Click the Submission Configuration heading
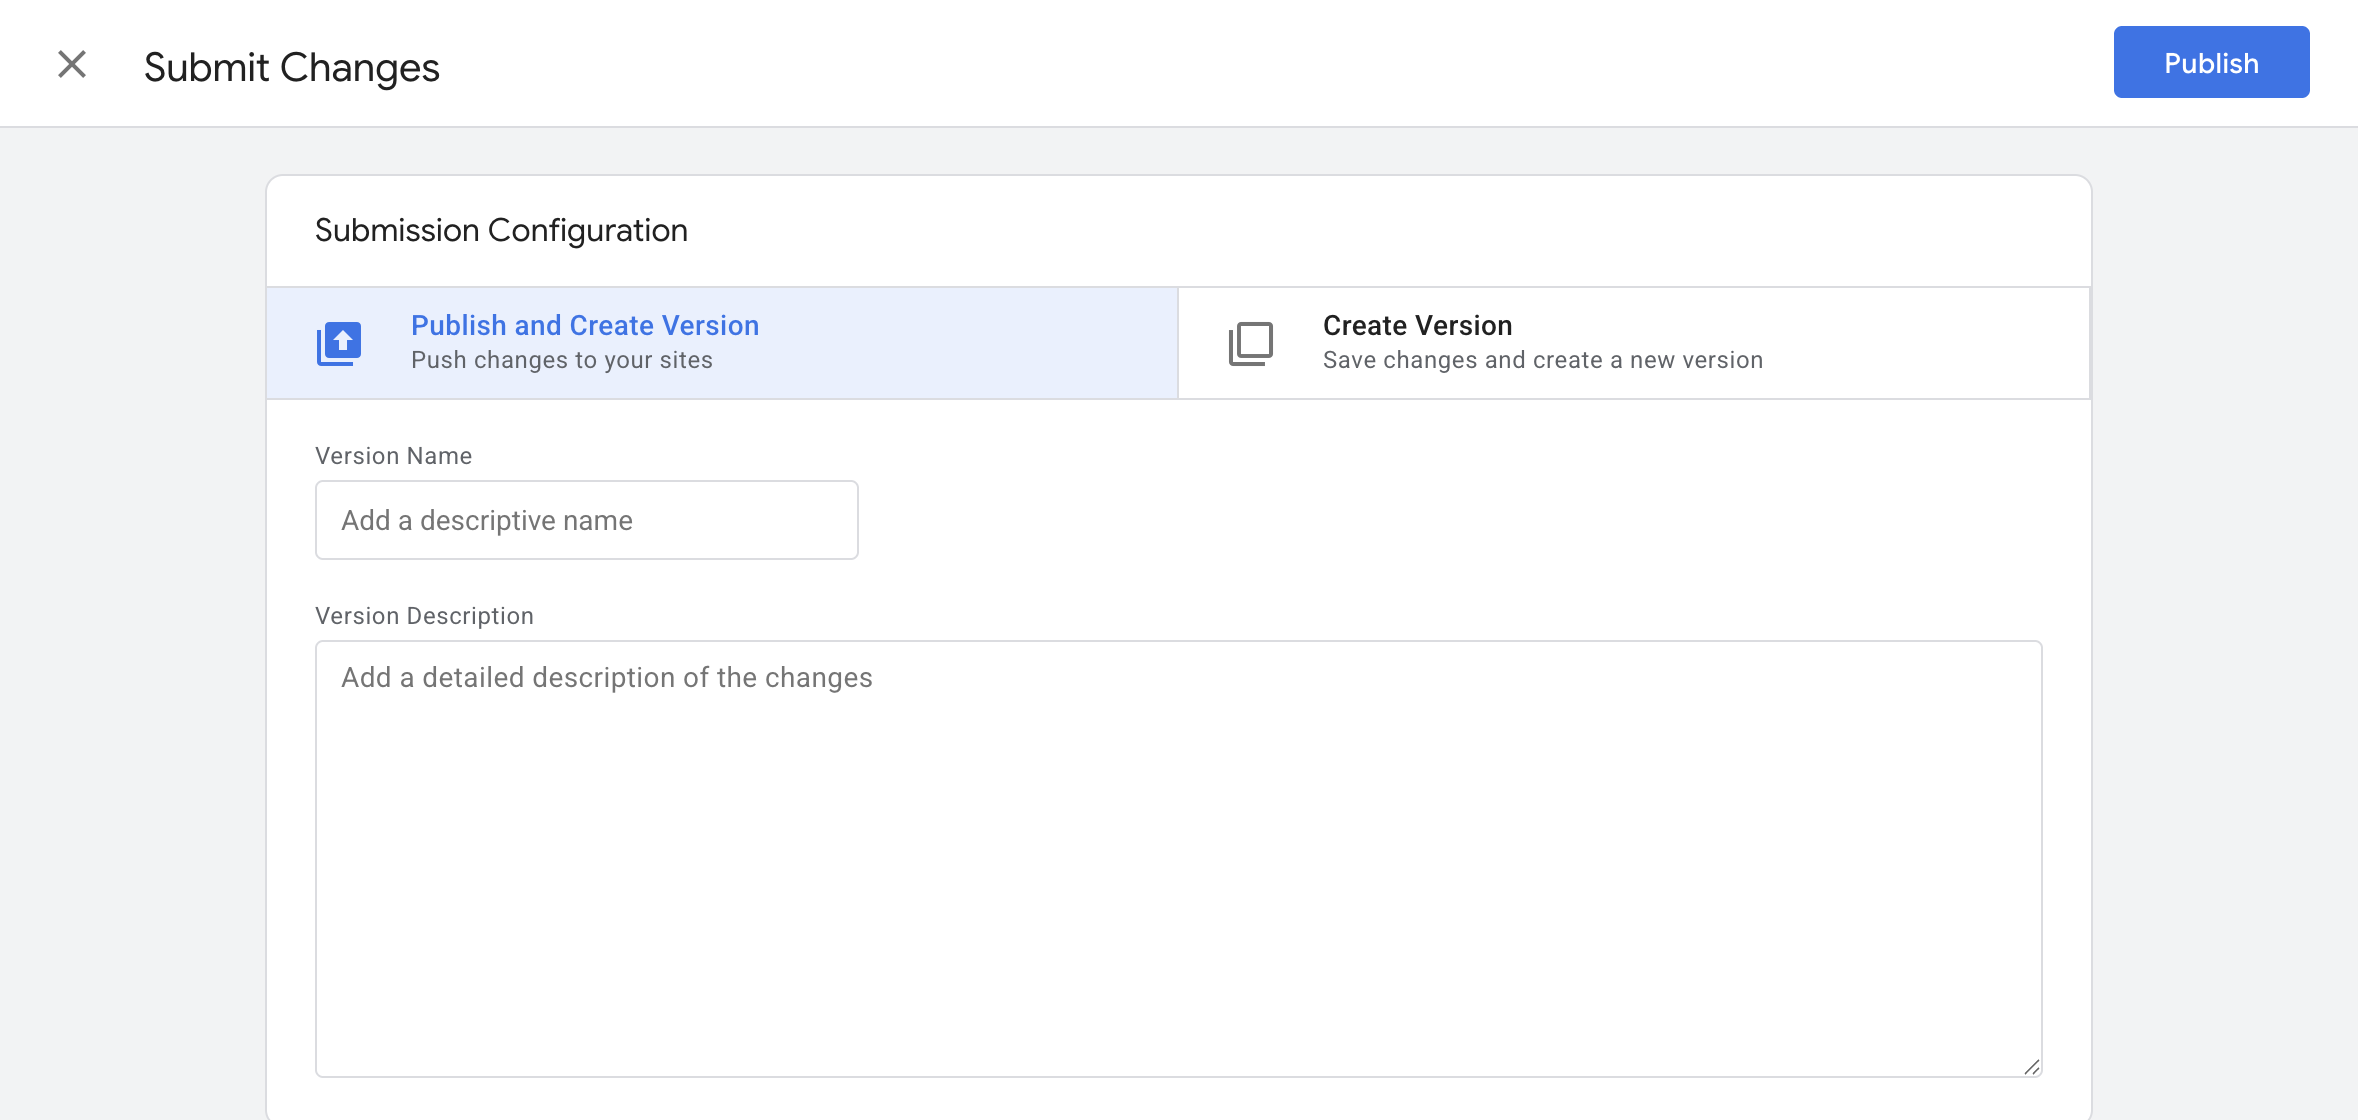Viewport: 2358px width, 1120px height. click(x=501, y=231)
